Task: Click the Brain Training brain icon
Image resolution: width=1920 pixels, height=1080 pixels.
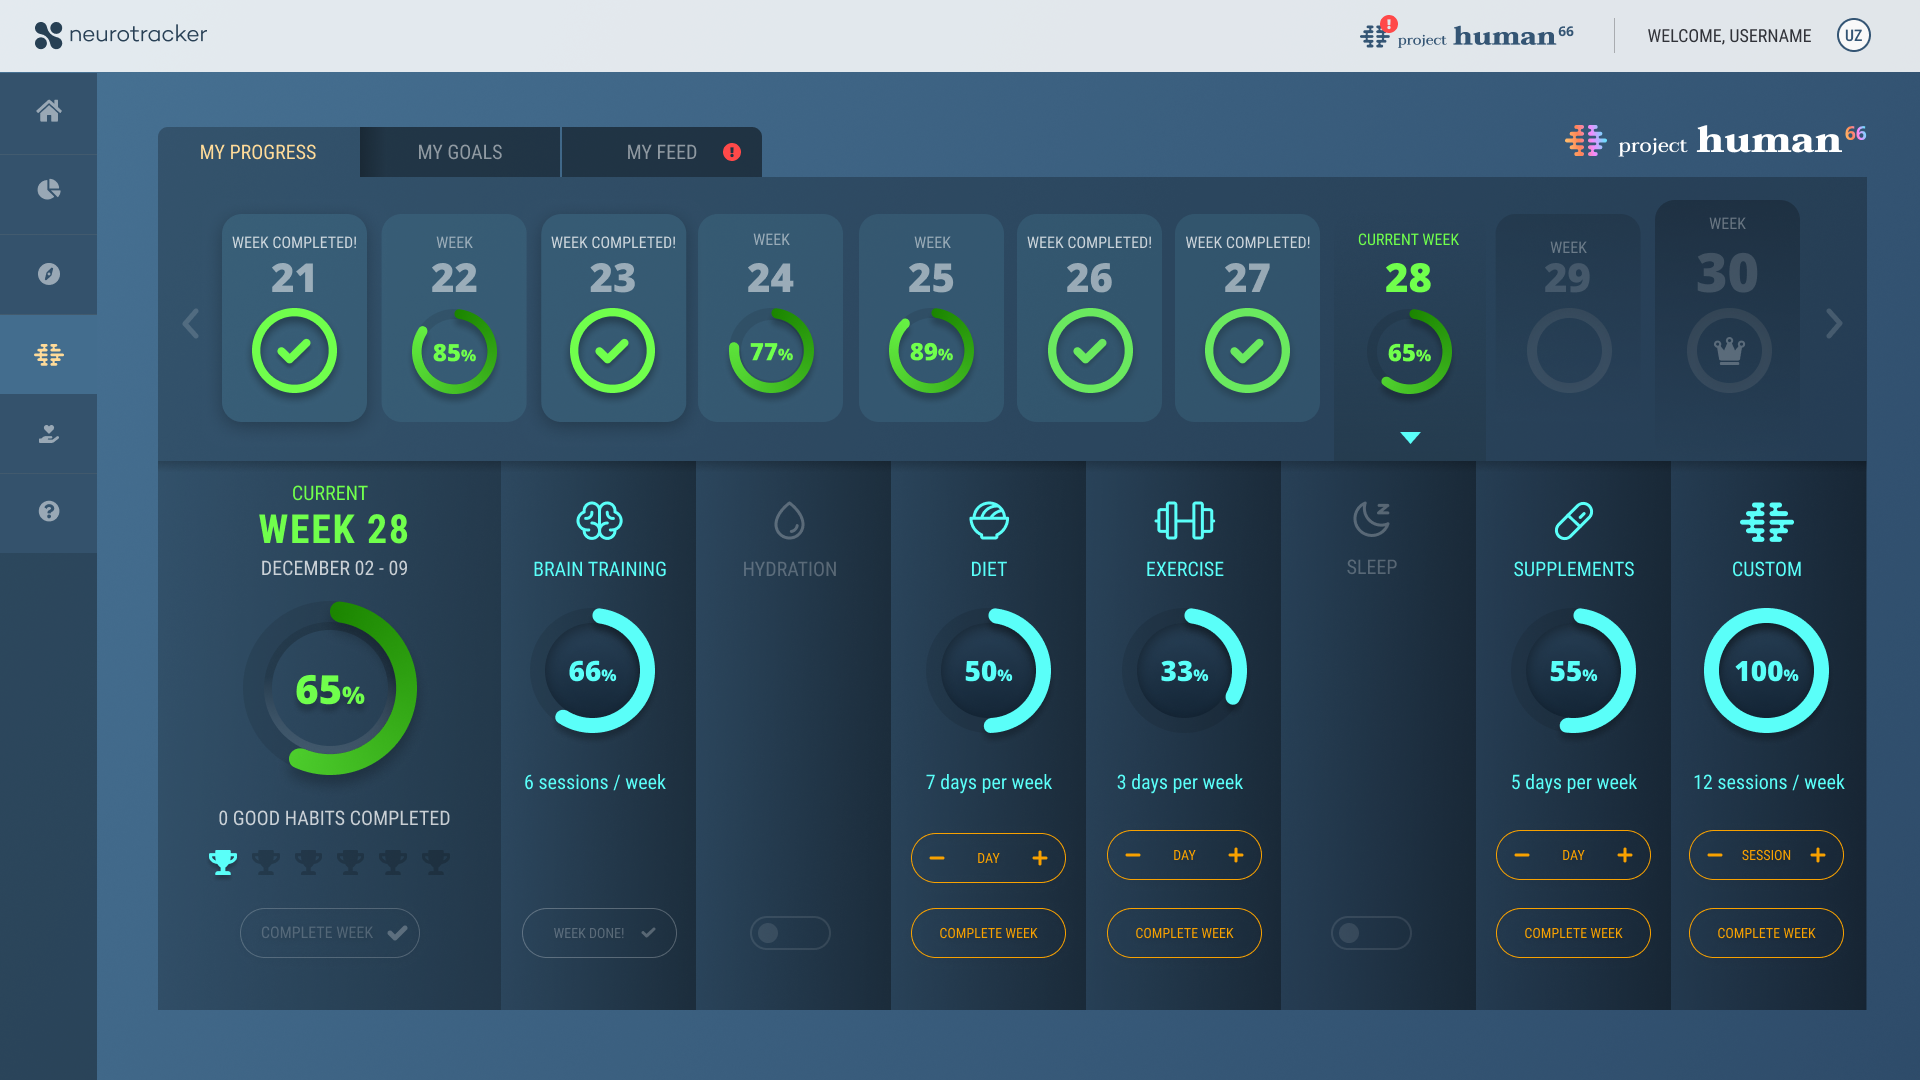Action: click(599, 520)
